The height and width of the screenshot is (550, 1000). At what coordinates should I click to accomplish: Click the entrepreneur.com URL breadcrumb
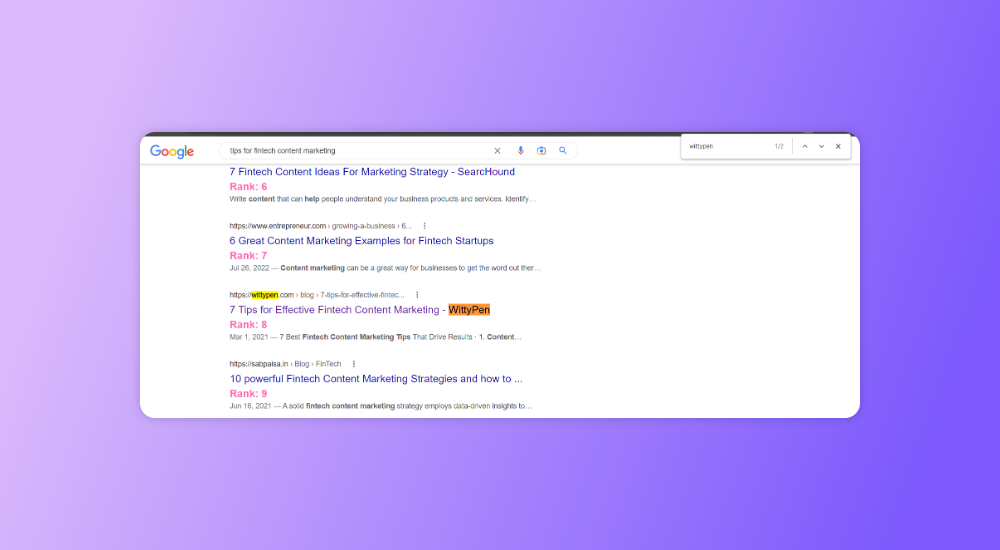coord(320,226)
